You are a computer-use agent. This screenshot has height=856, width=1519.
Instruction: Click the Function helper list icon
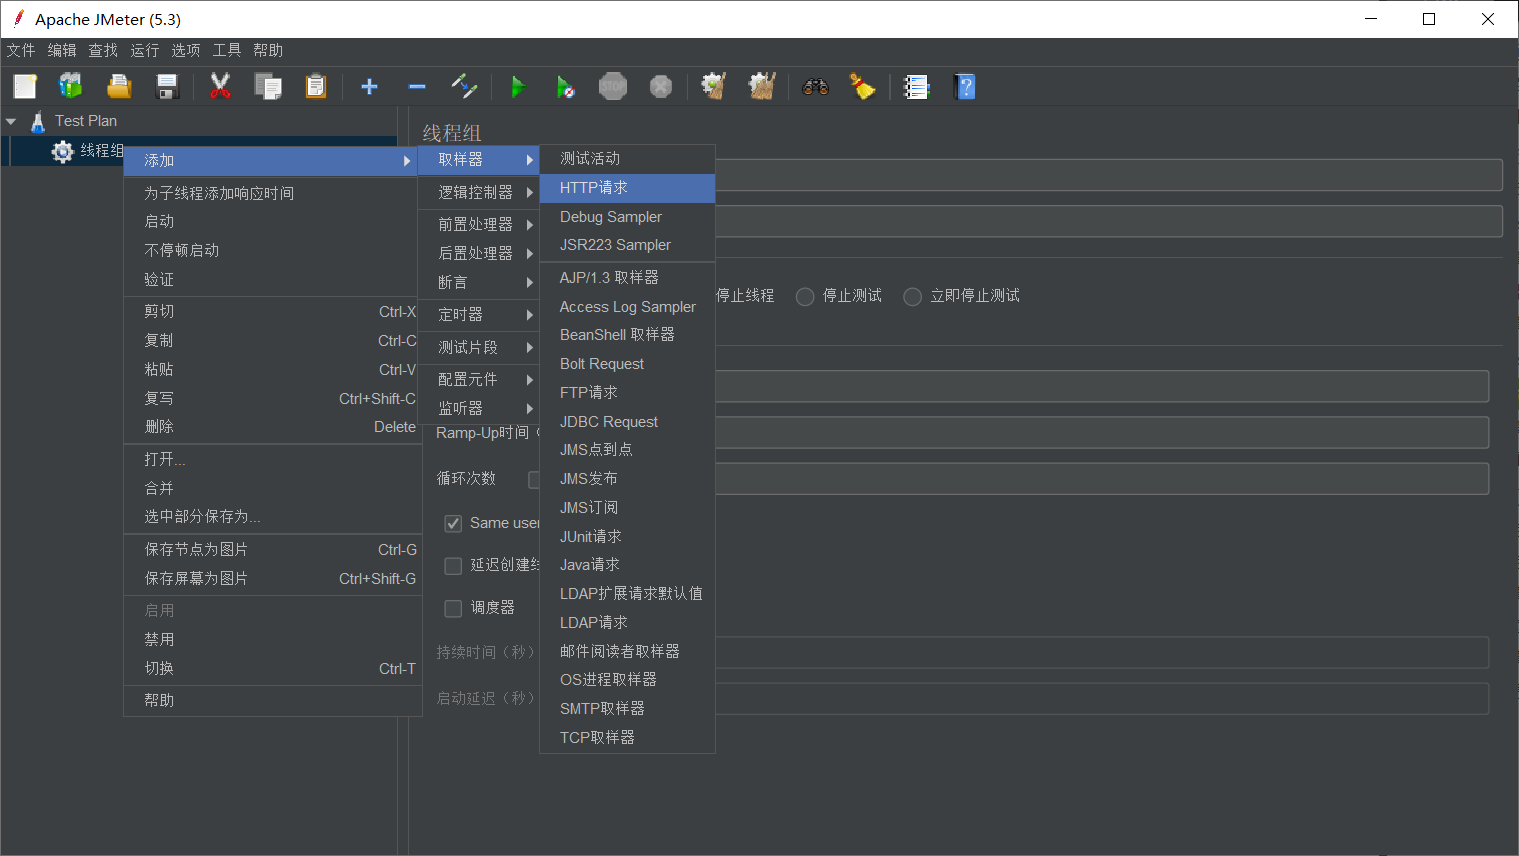[916, 87]
